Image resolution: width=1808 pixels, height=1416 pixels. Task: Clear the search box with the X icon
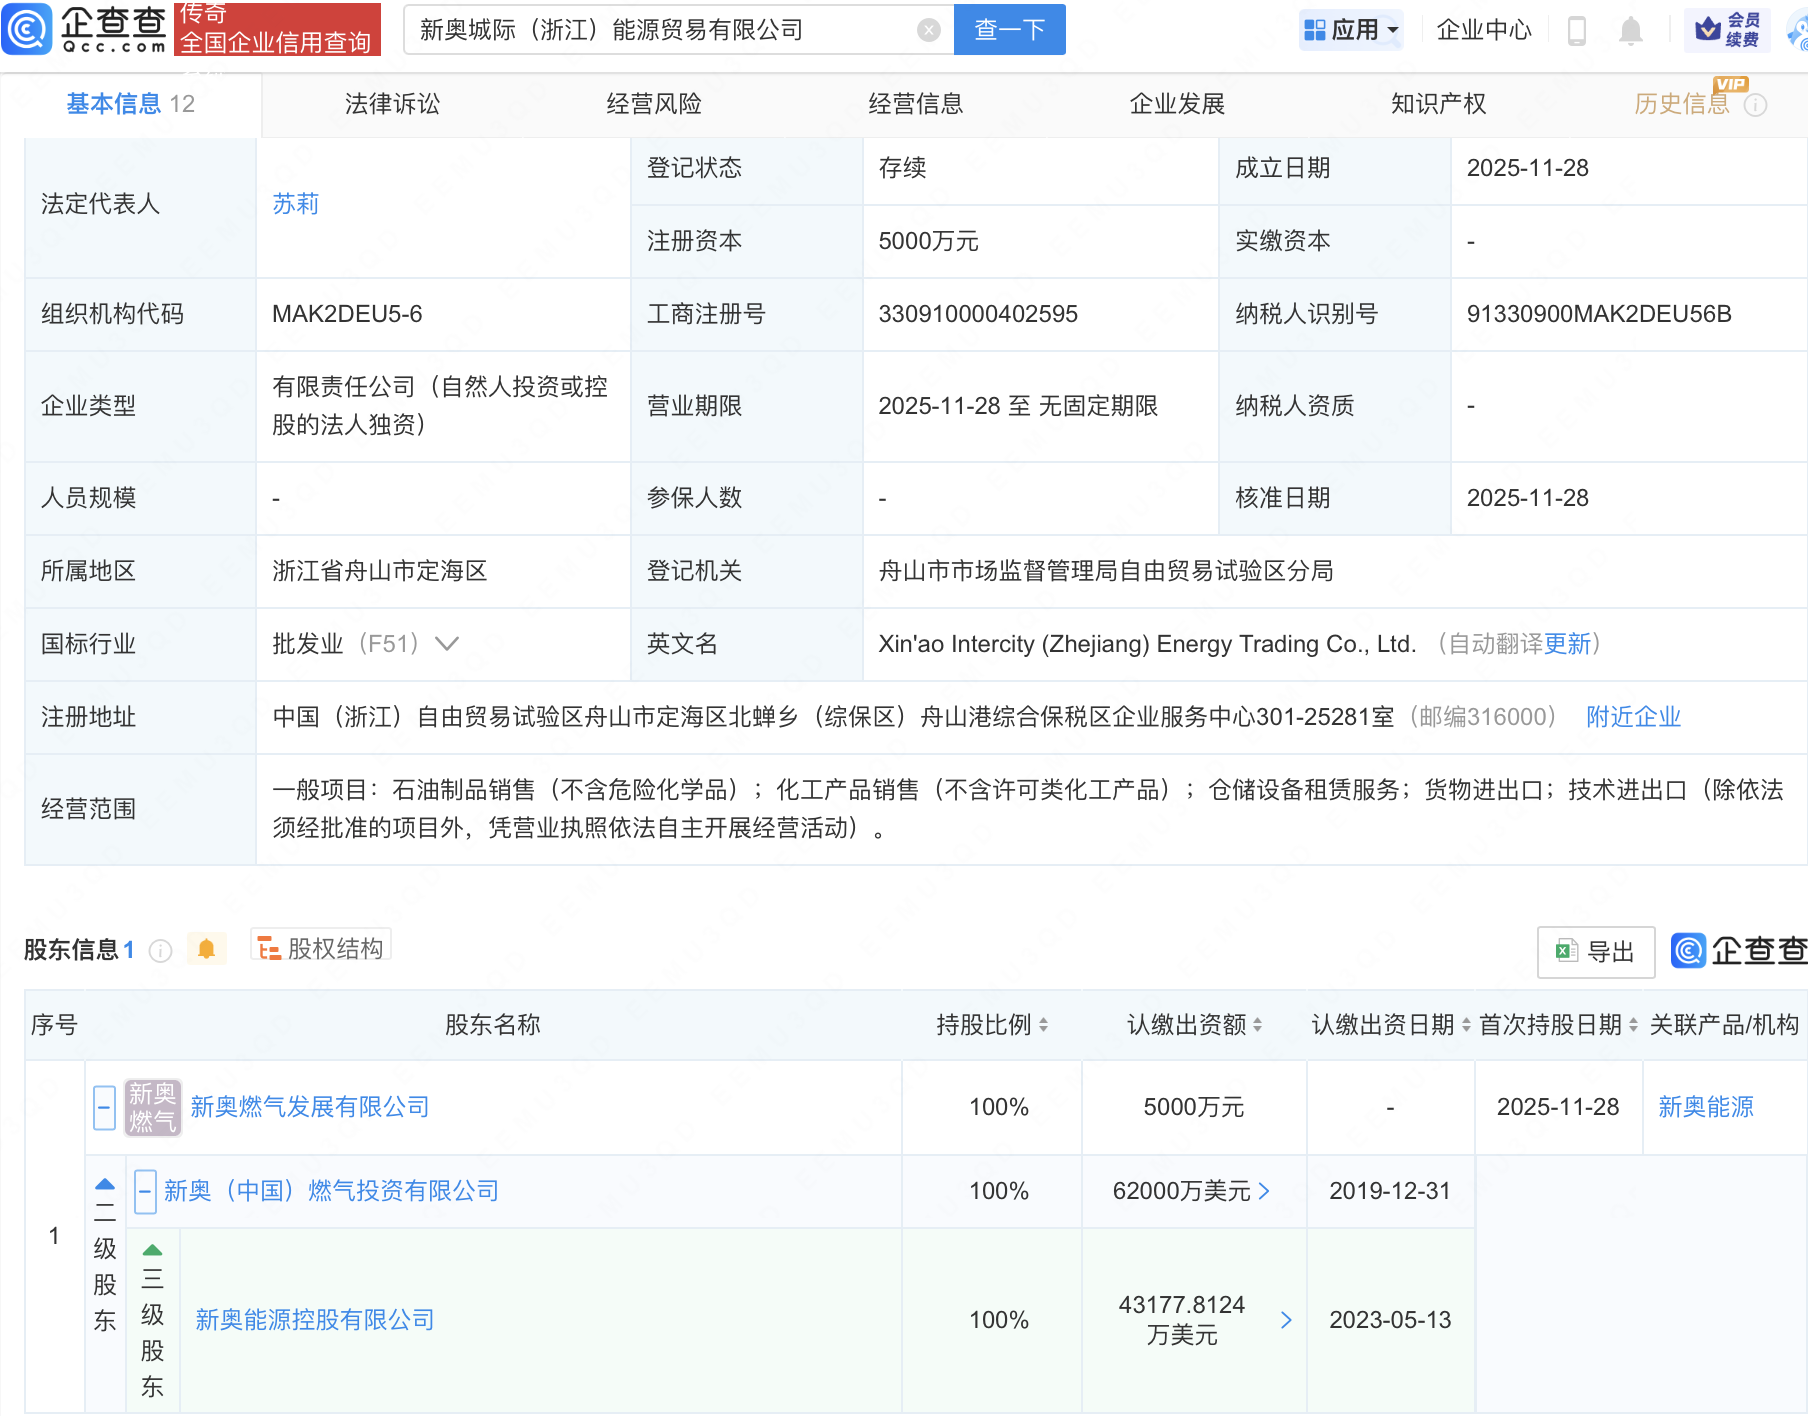(928, 30)
